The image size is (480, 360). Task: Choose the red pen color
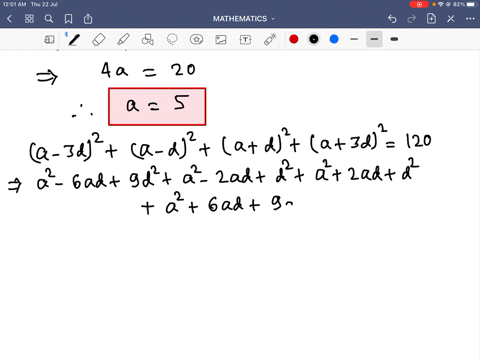(x=294, y=39)
